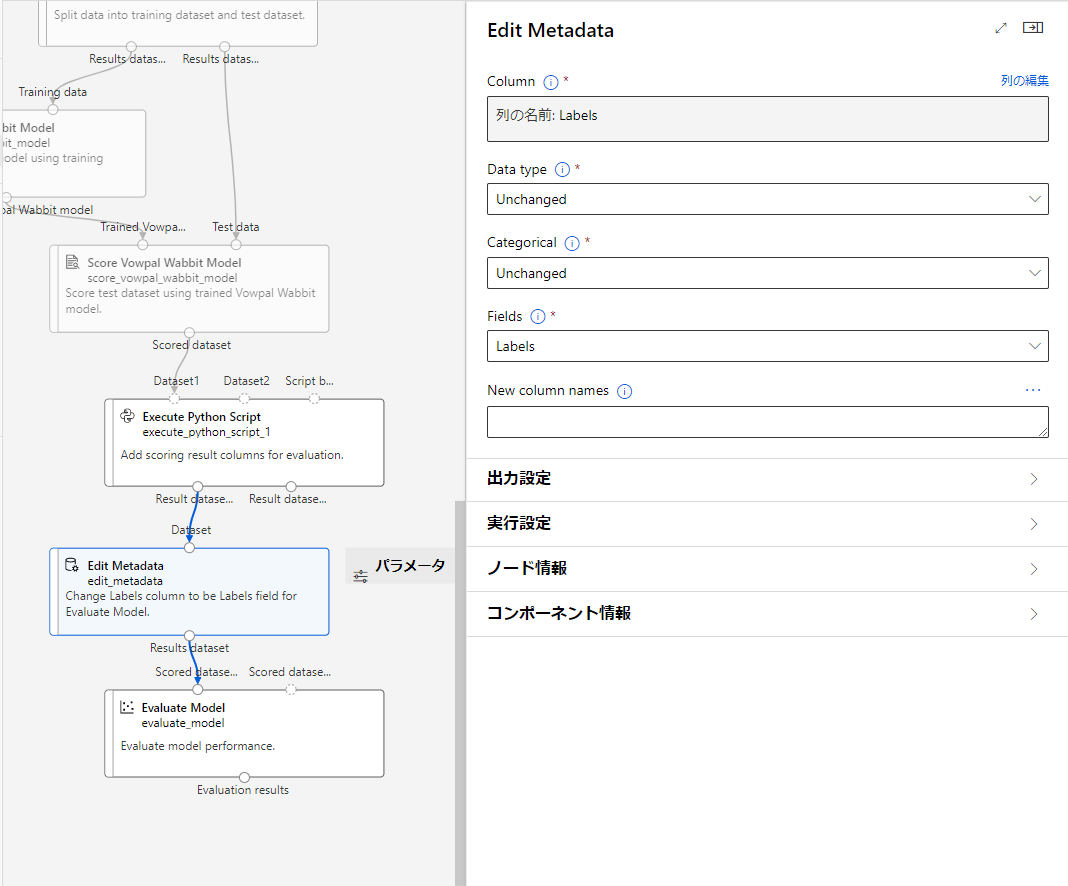Click the 'Edit Metadata' panel title

pyautogui.click(x=550, y=31)
